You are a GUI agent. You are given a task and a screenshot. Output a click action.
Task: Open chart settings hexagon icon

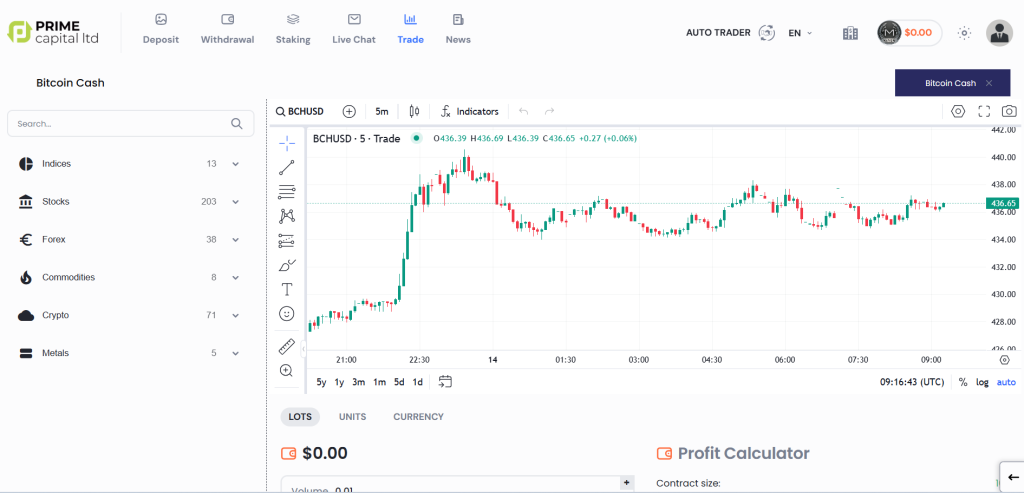pyautogui.click(x=958, y=111)
